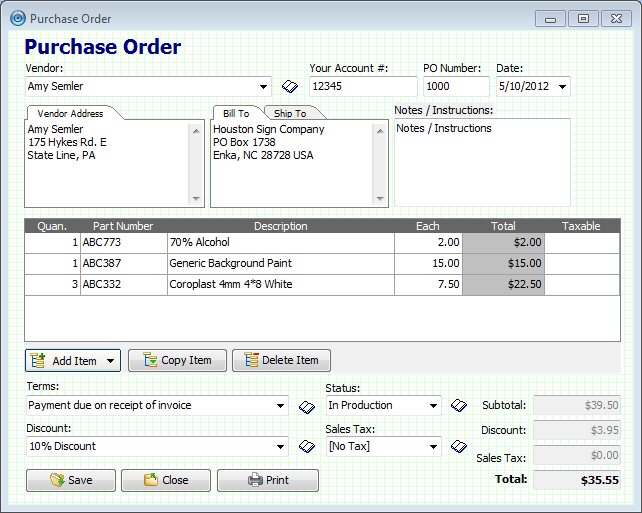Toggle Taxable cell for Generic Background Paint

pos(581,263)
